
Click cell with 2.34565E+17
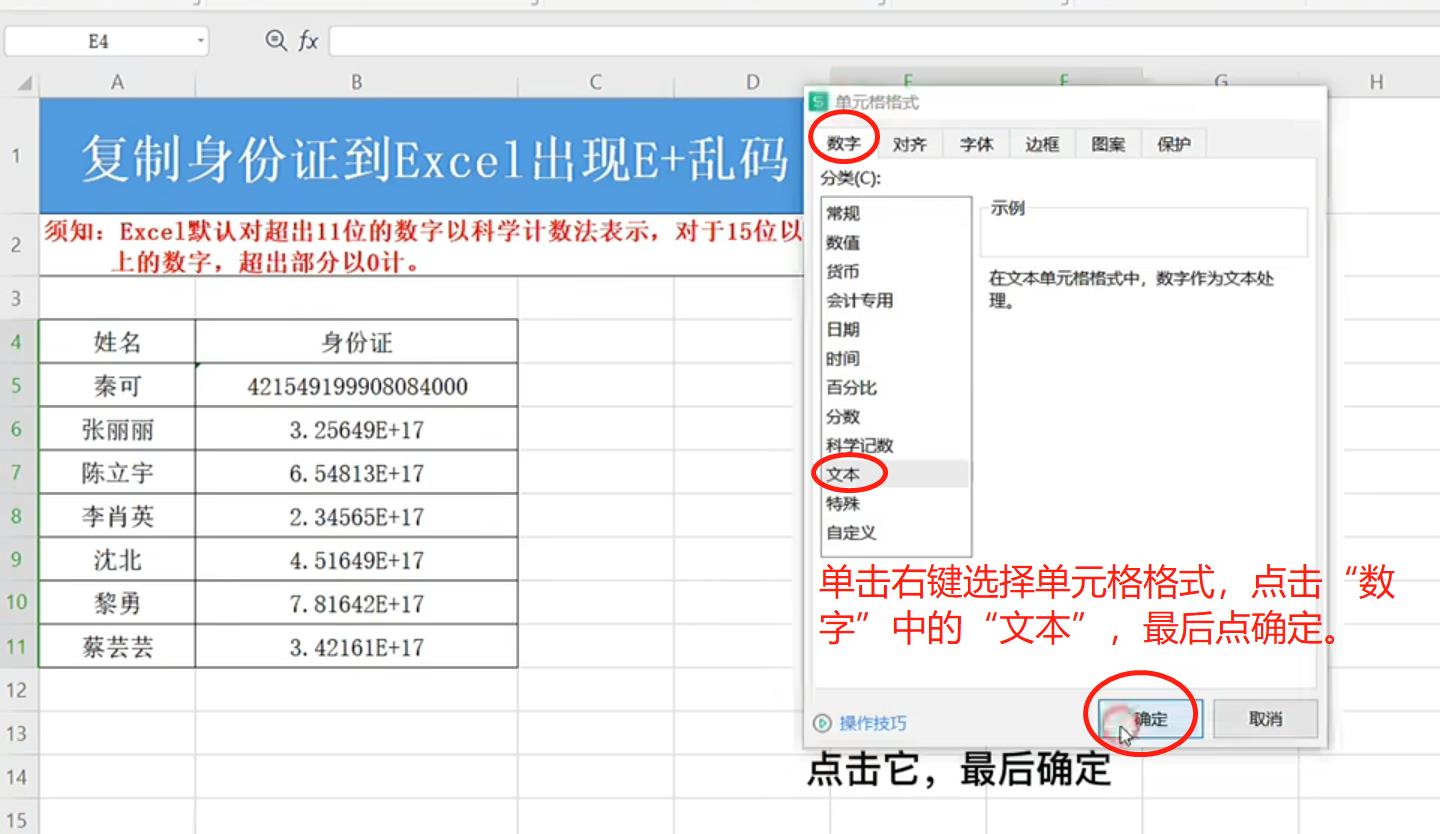(x=356, y=516)
